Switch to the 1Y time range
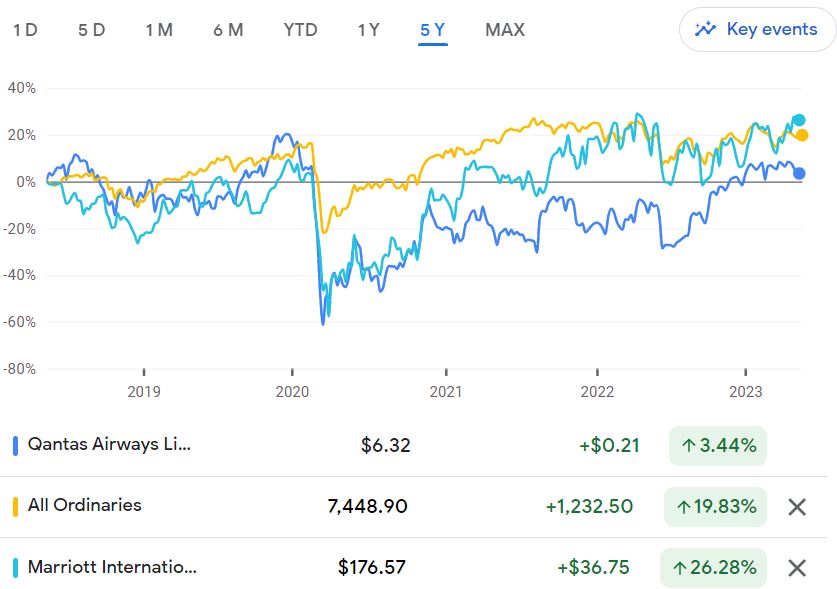The image size is (837, 589). 368,30
